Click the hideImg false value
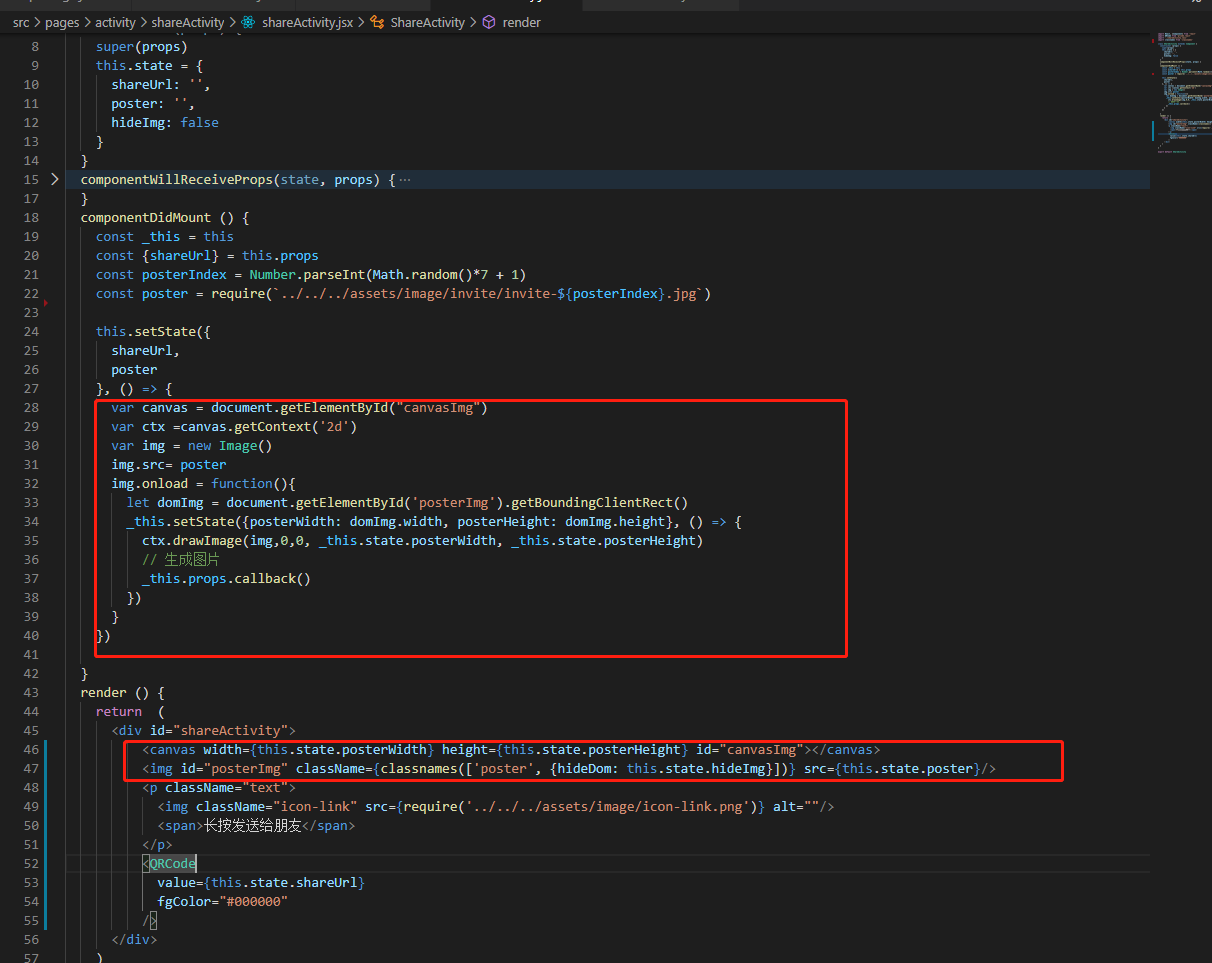Image resolution: width=1212 pixels, height=963 pixels. pyautogui.click(x=199, y=123)
